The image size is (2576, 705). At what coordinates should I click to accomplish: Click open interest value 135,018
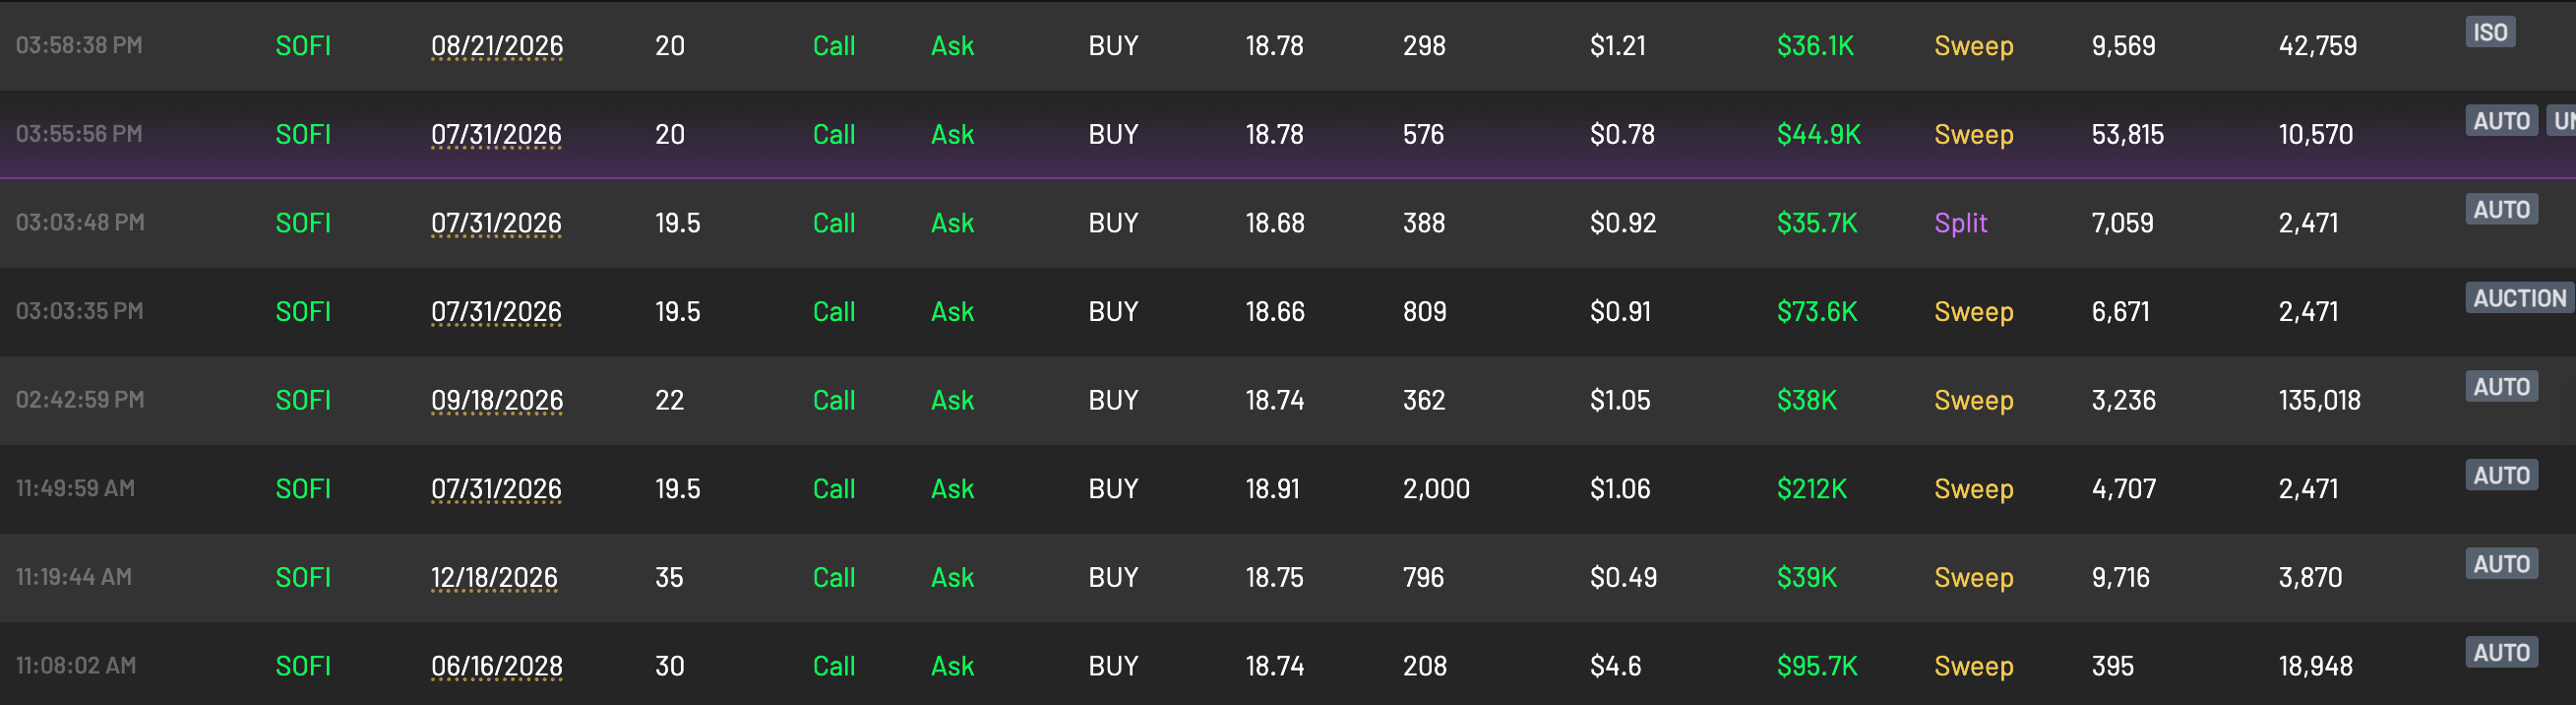(x=2319, y=400)
